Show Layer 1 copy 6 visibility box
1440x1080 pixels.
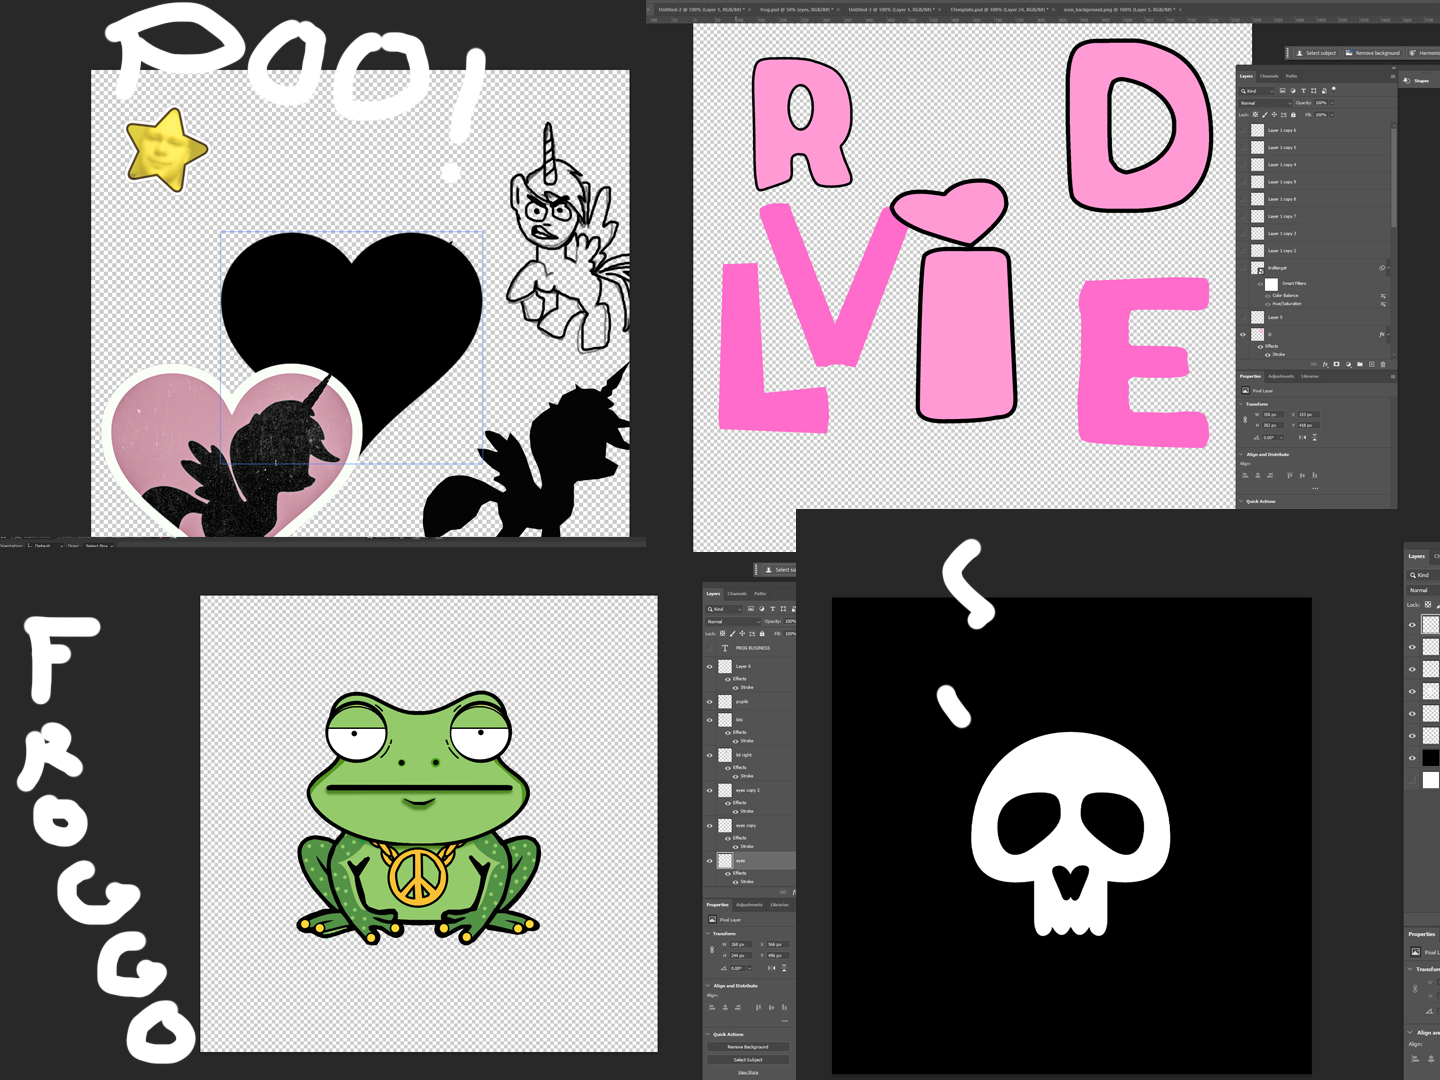pyautogui.click(x=1244, y=130)
